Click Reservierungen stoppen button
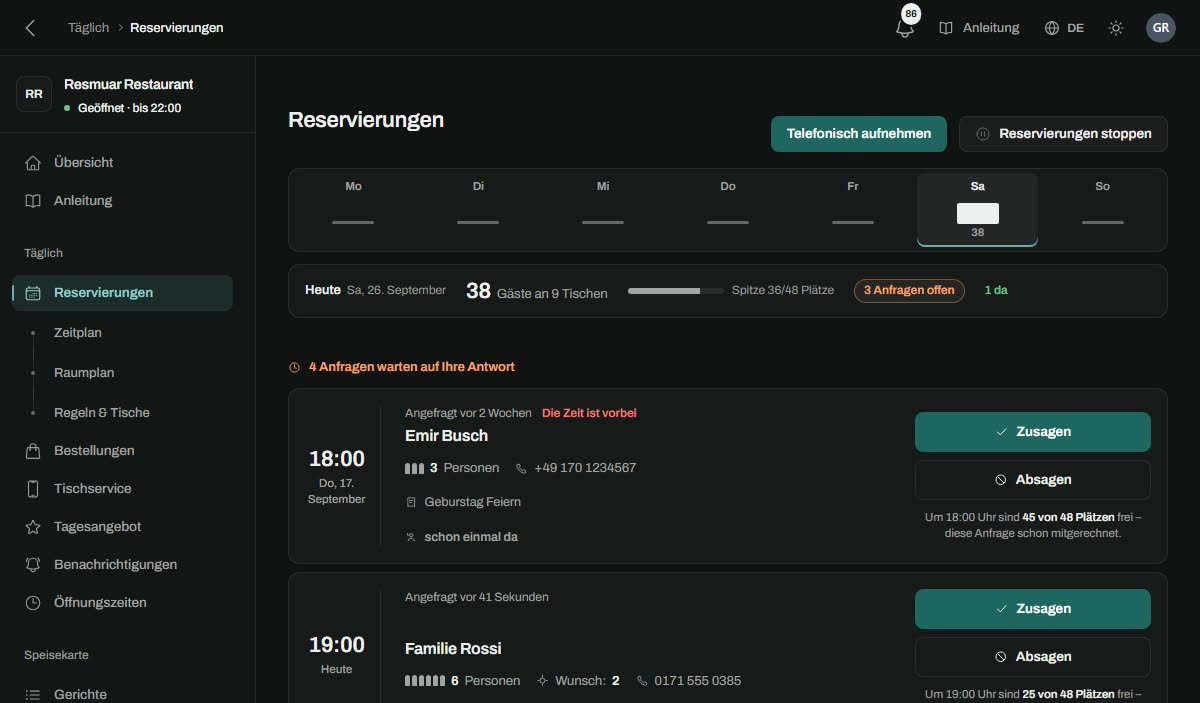The image size is (1200, 703). pos(1063,134)
